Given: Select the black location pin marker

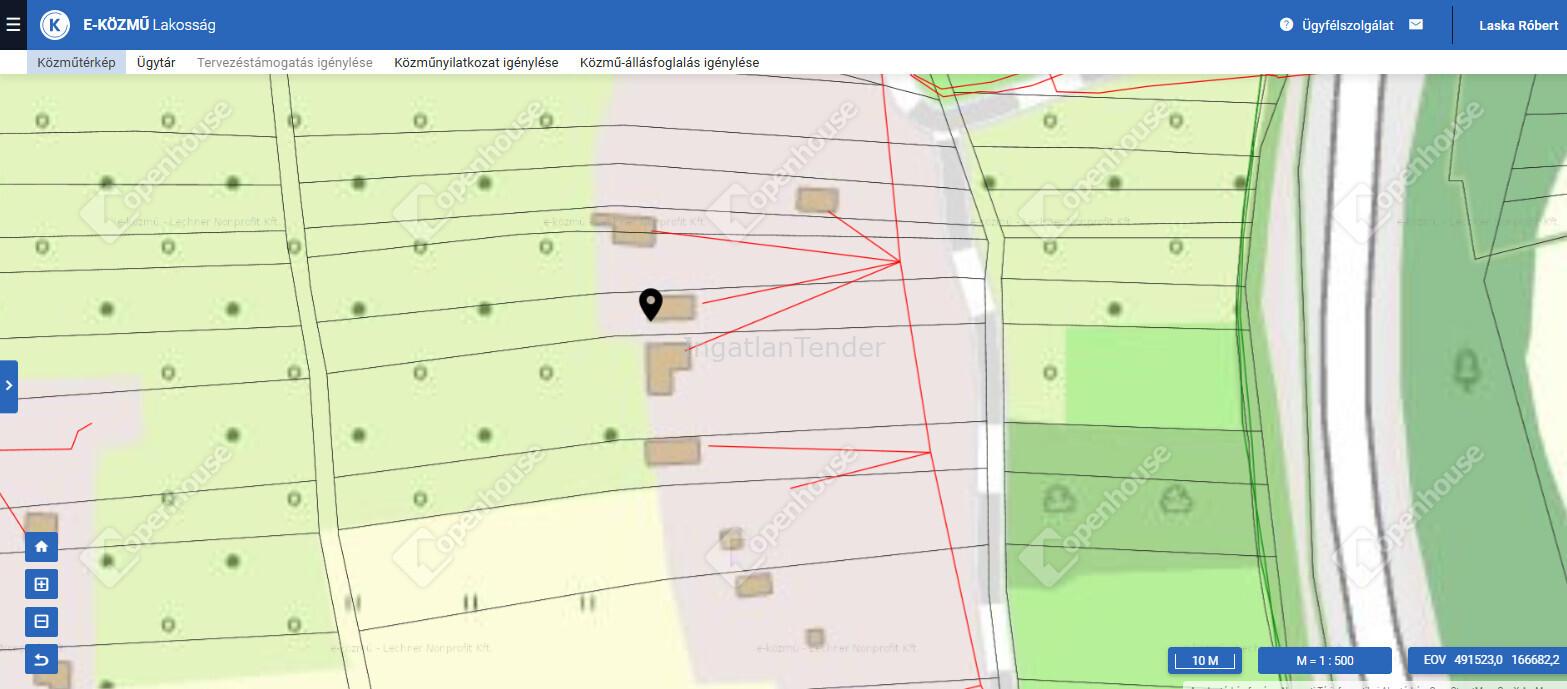Looking at the screenshot, I should click(x=650, y=303).
